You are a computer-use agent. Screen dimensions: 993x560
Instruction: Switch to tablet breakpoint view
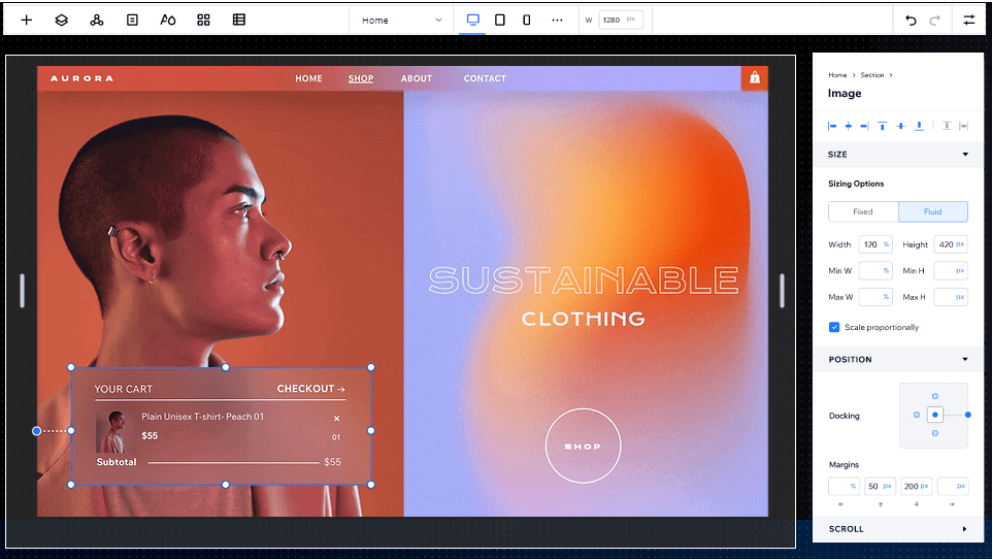point(500,20)
